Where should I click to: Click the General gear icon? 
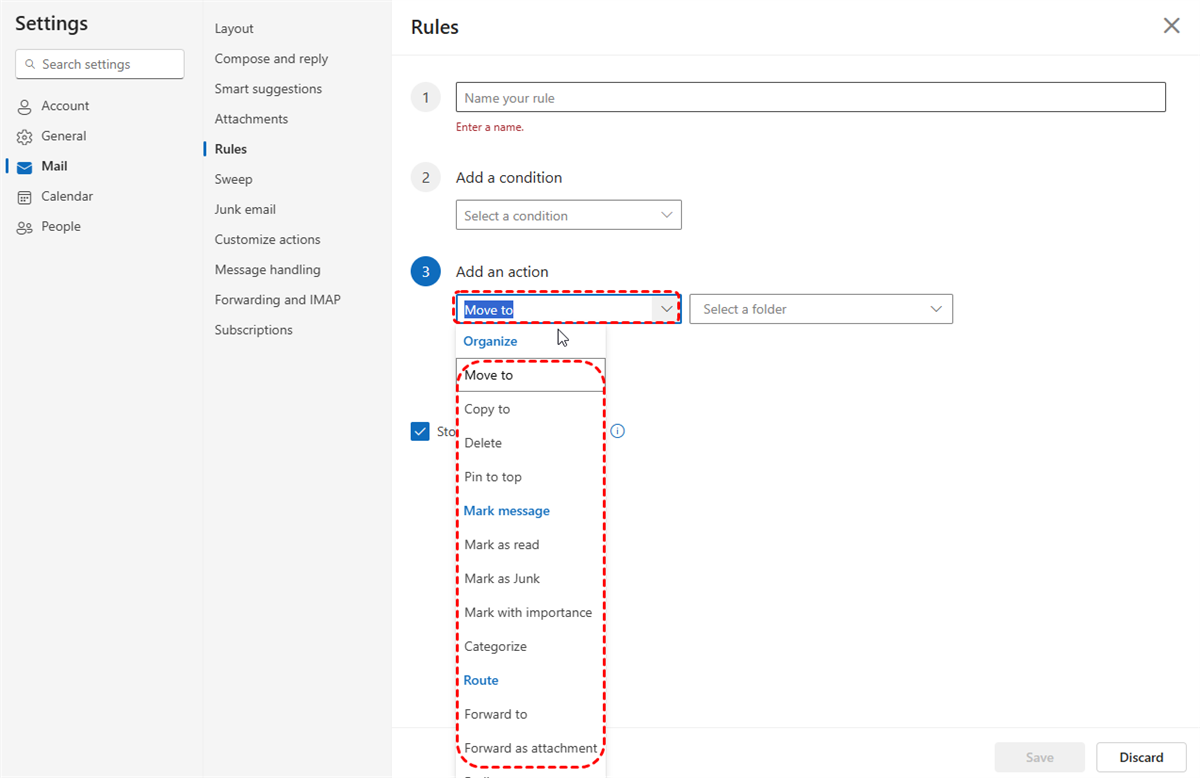pos(25,137)
